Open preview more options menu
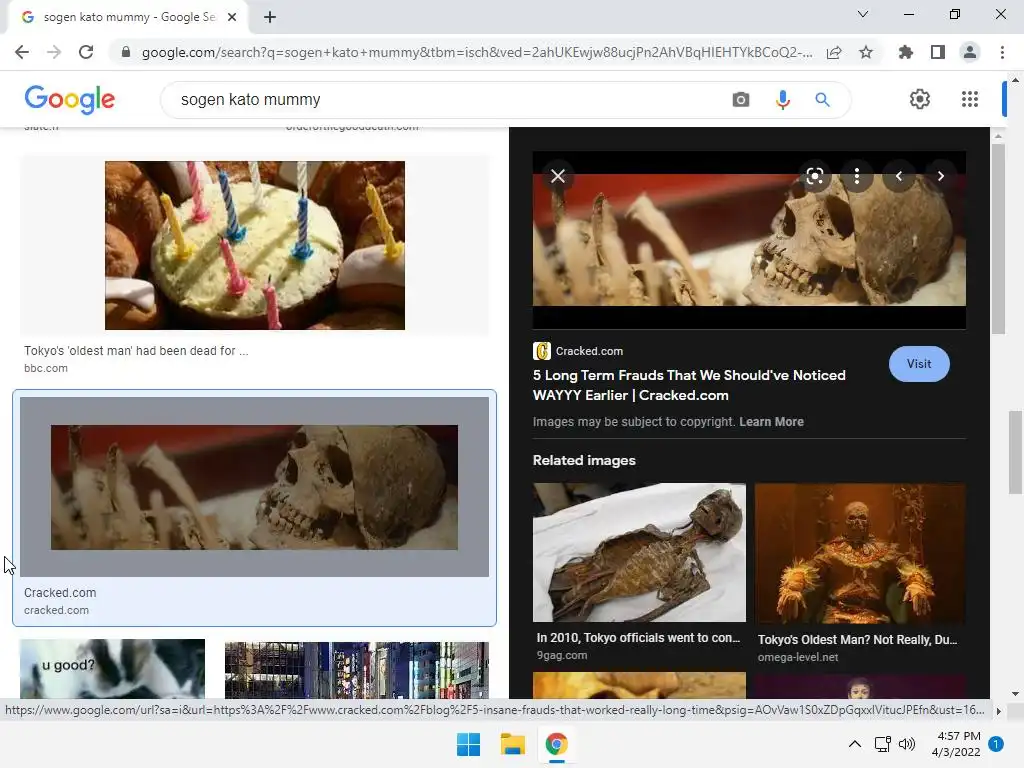 (x=857, y=176)
